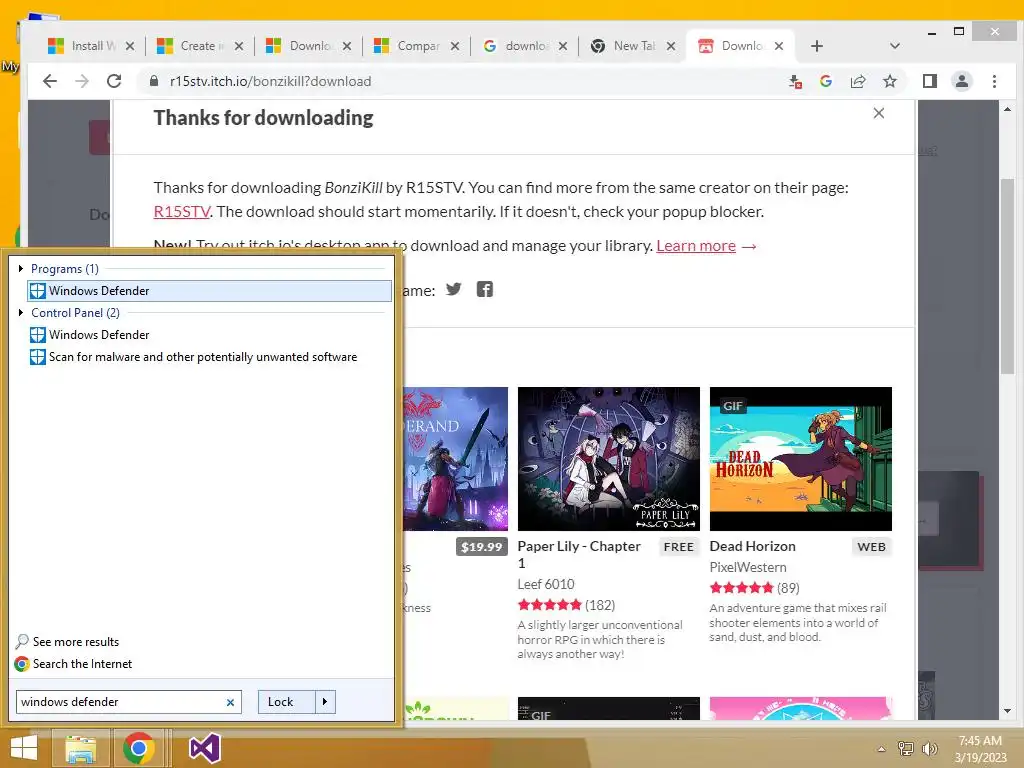Click Search the Internet
This screenshot has width=1024, height=768.
point(73,664)
